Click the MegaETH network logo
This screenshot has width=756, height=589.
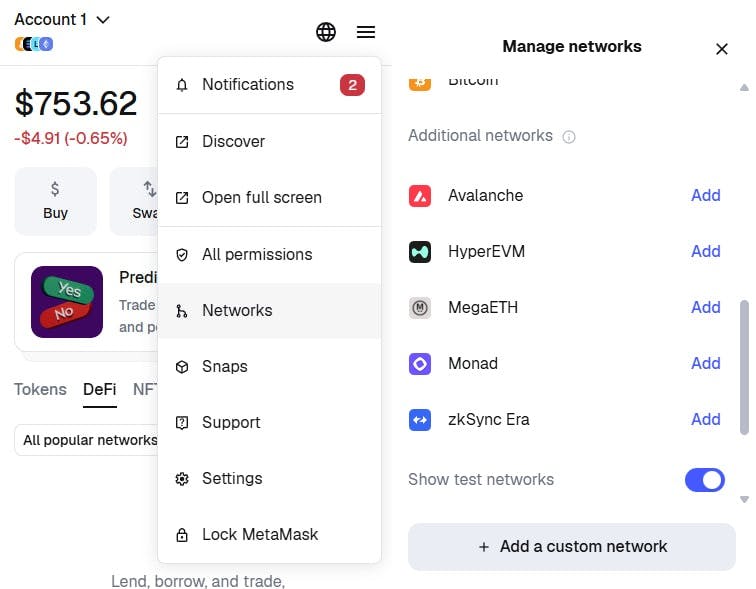tap(419, 308)
